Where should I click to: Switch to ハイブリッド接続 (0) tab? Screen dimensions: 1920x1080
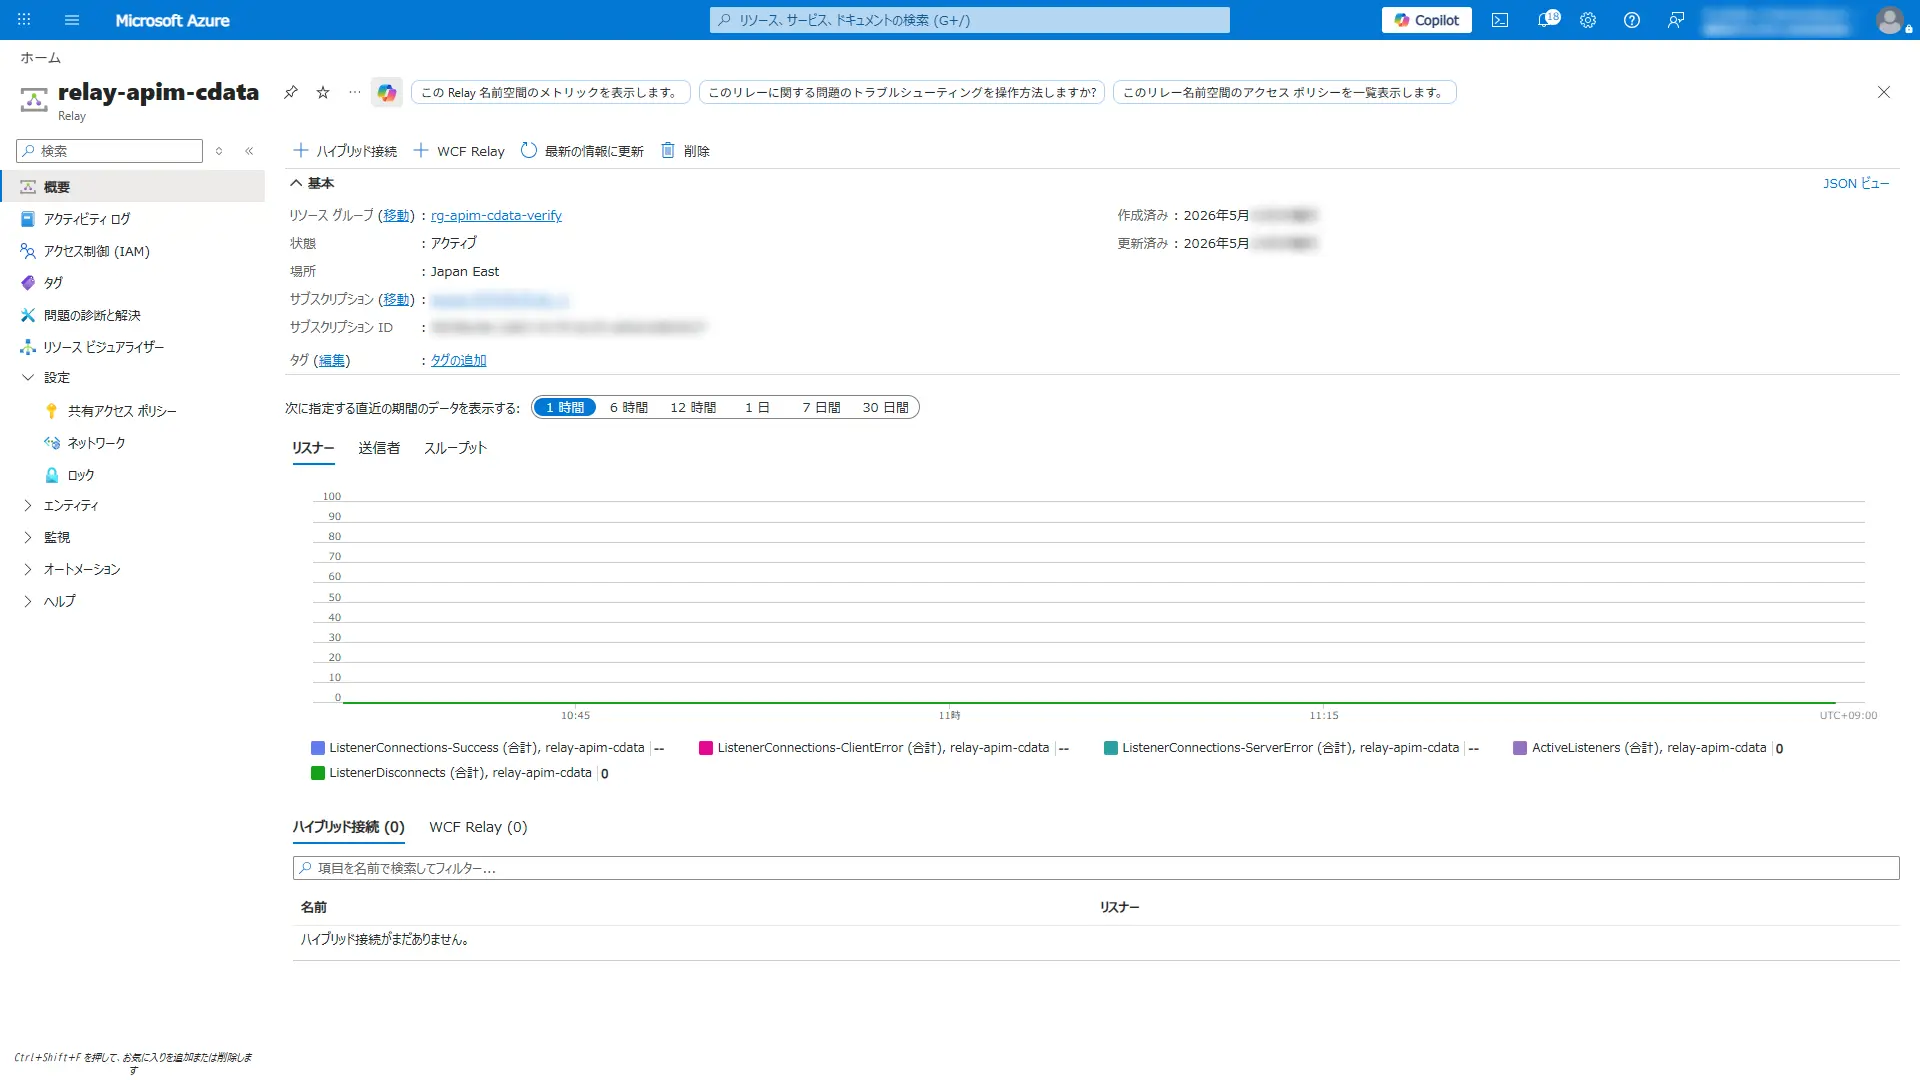(x=349, y=827)
